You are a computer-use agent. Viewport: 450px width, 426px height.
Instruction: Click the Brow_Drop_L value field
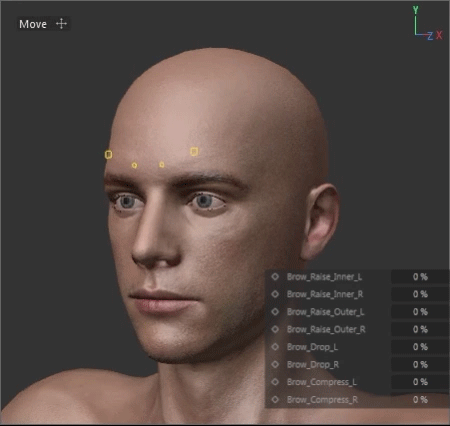pos(420,347)
